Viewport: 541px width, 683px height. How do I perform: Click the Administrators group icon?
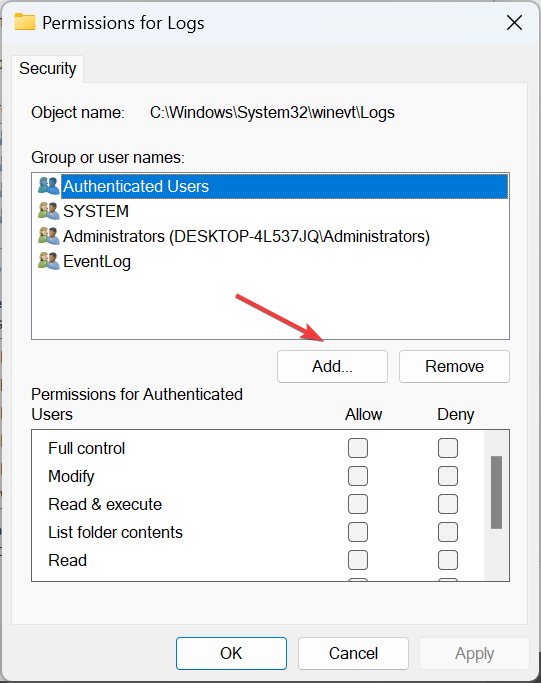pos(48,236)
